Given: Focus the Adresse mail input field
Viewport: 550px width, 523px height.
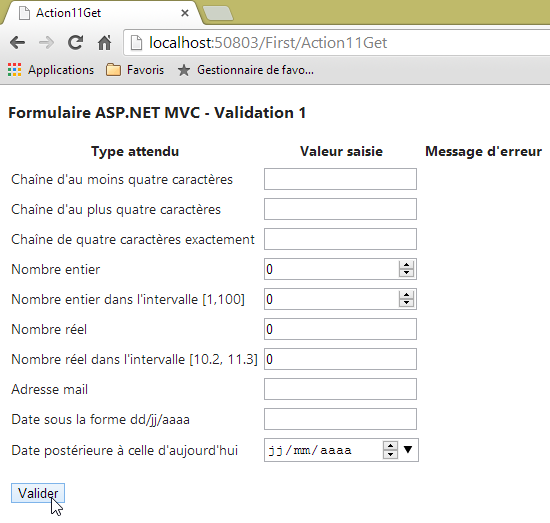Looking at the screenshot, I should (340, 389).
